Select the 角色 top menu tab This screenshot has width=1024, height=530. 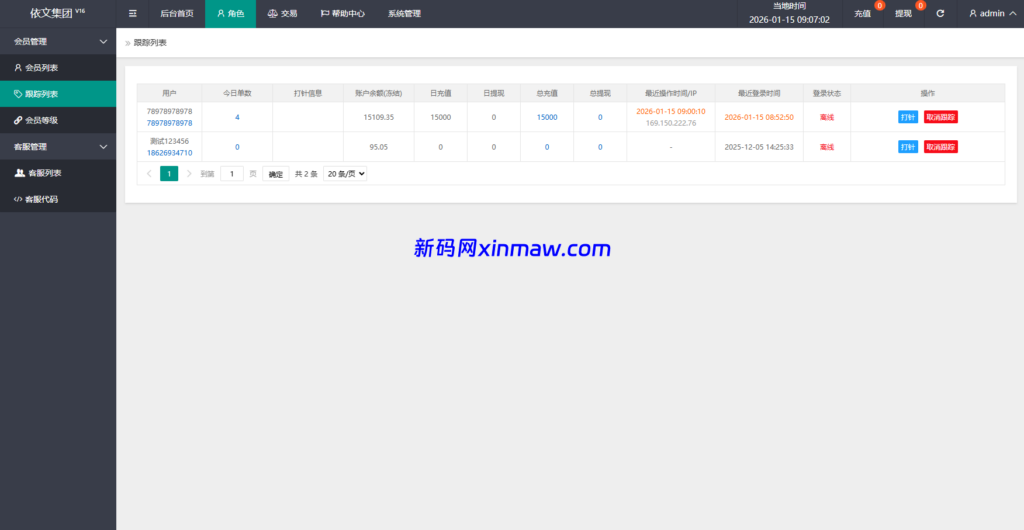tap(231, 13)
